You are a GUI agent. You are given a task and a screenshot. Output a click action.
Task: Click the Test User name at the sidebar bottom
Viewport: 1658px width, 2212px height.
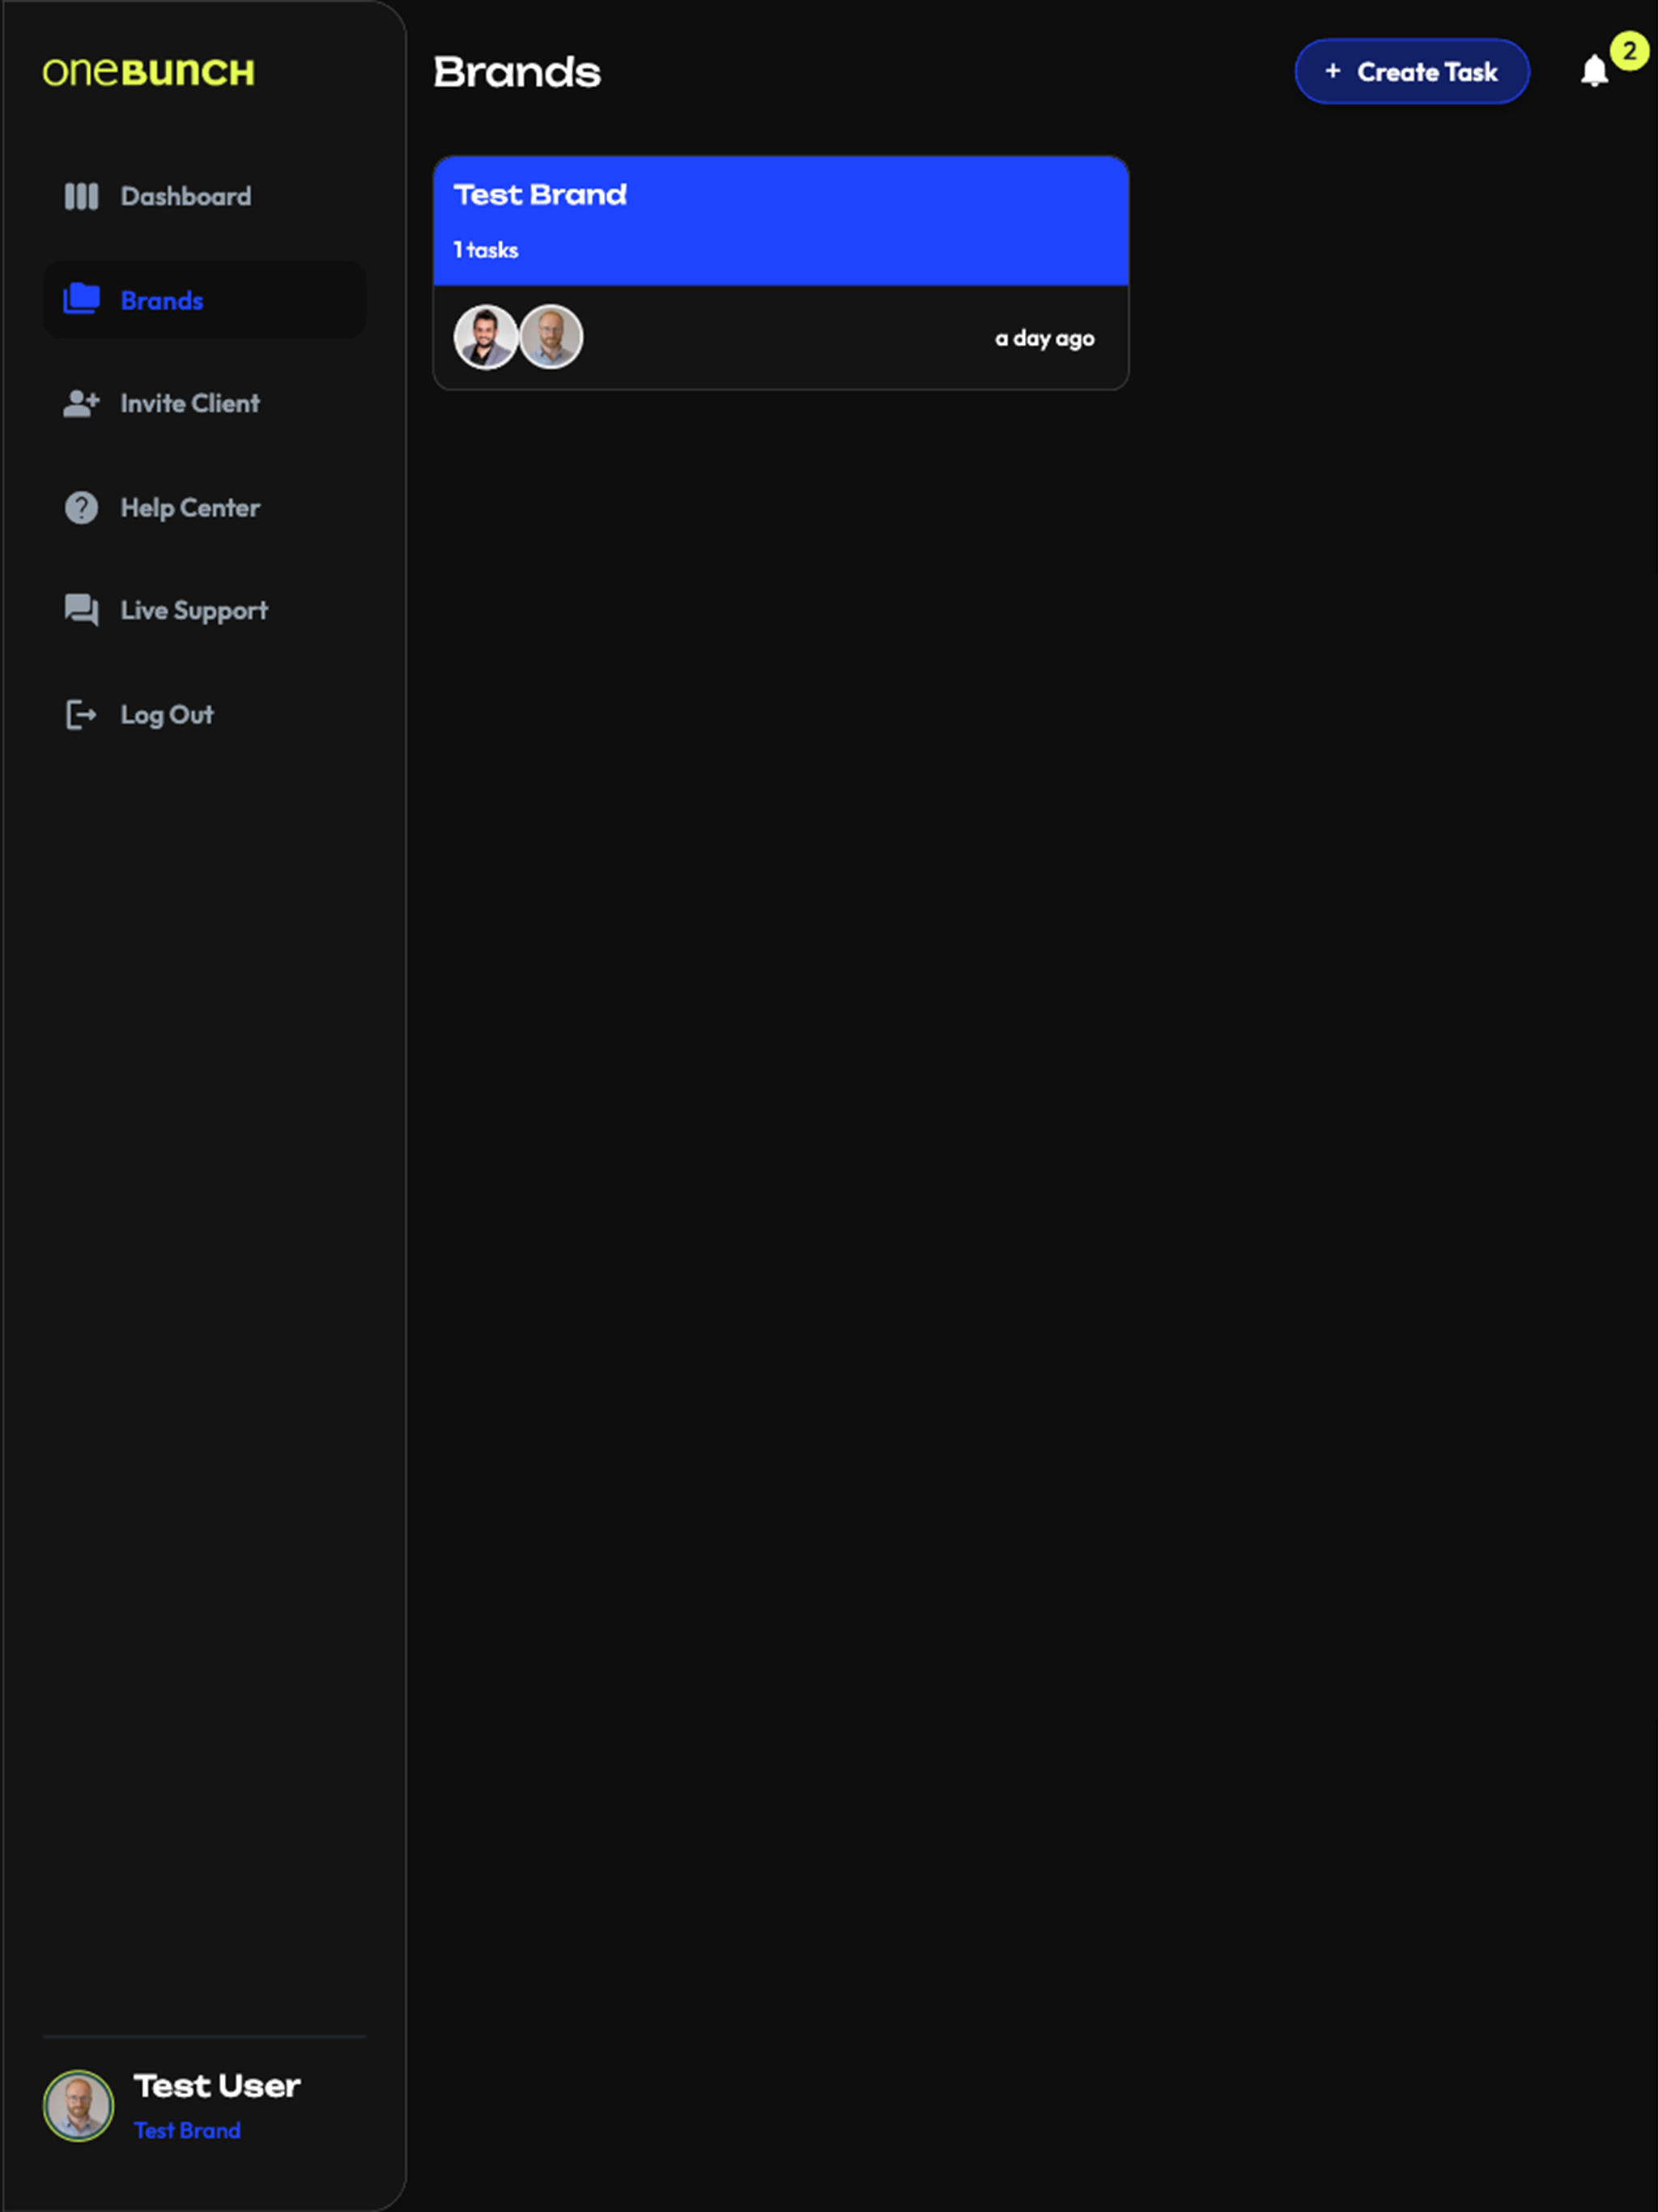click(217, 2085)
